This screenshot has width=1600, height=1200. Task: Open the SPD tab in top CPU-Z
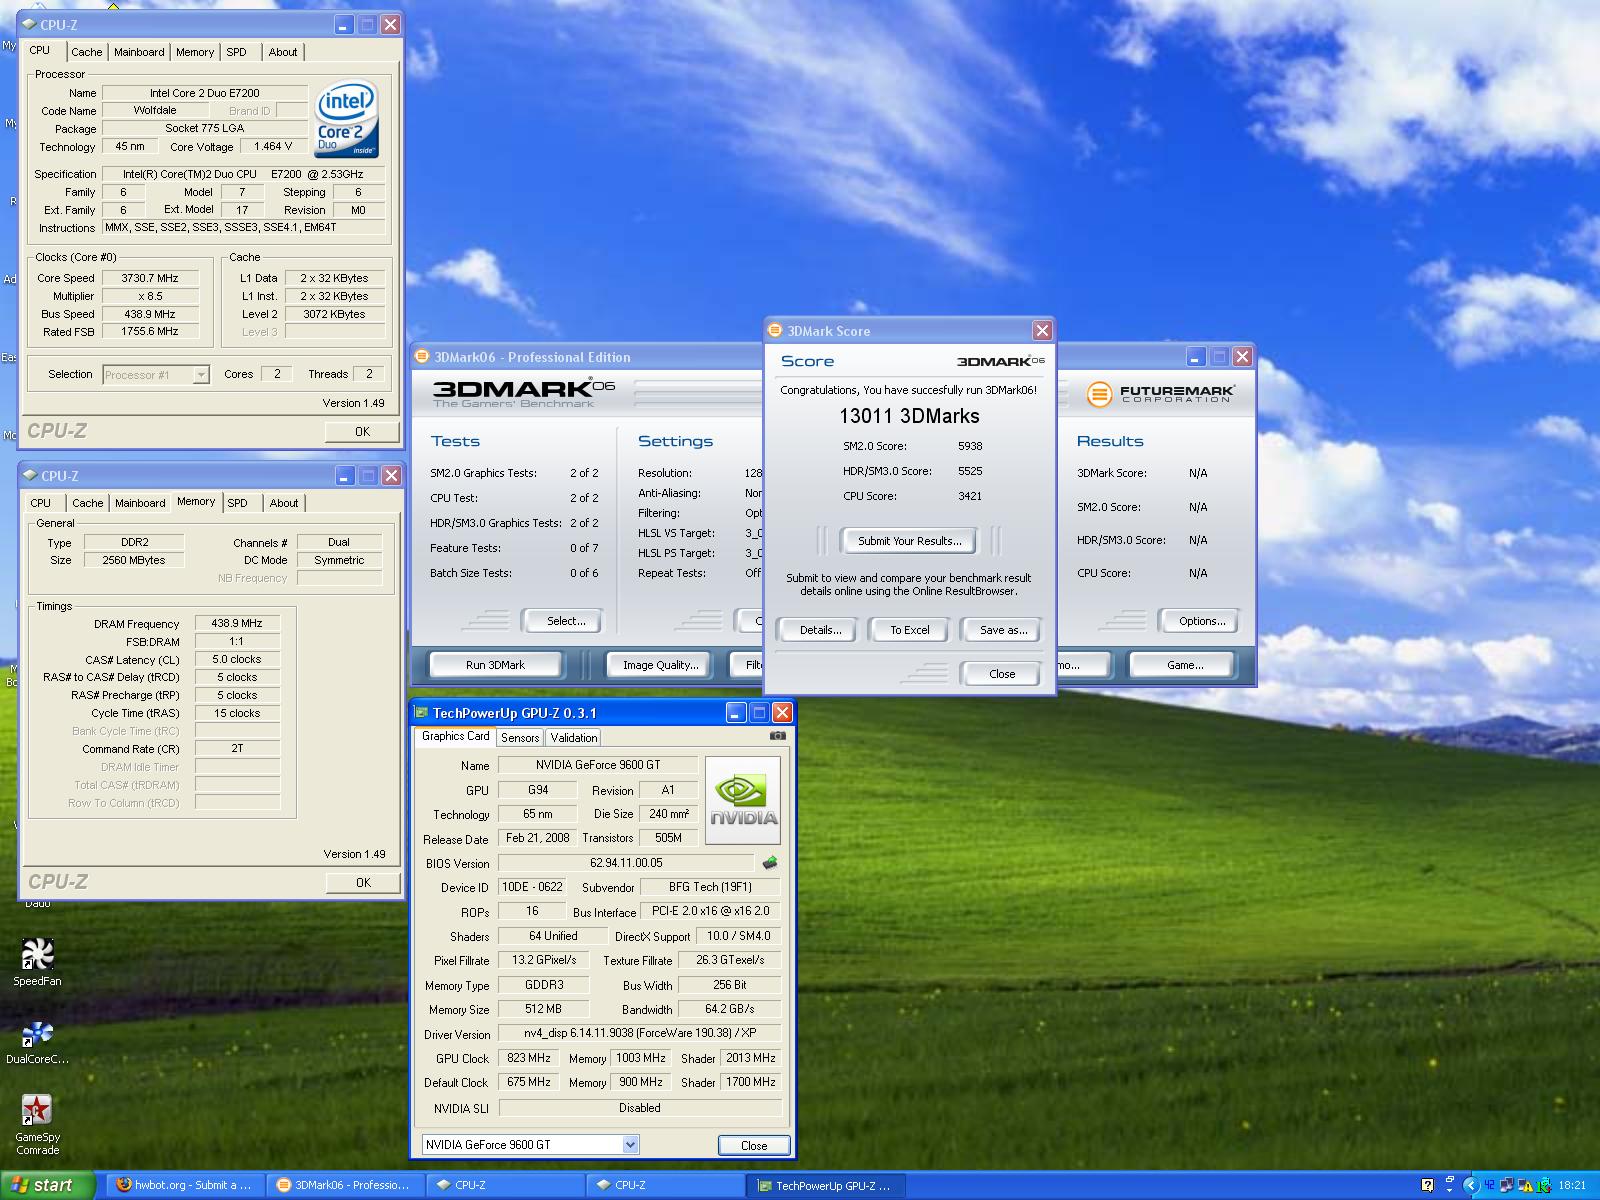click(x=236, y=52)
